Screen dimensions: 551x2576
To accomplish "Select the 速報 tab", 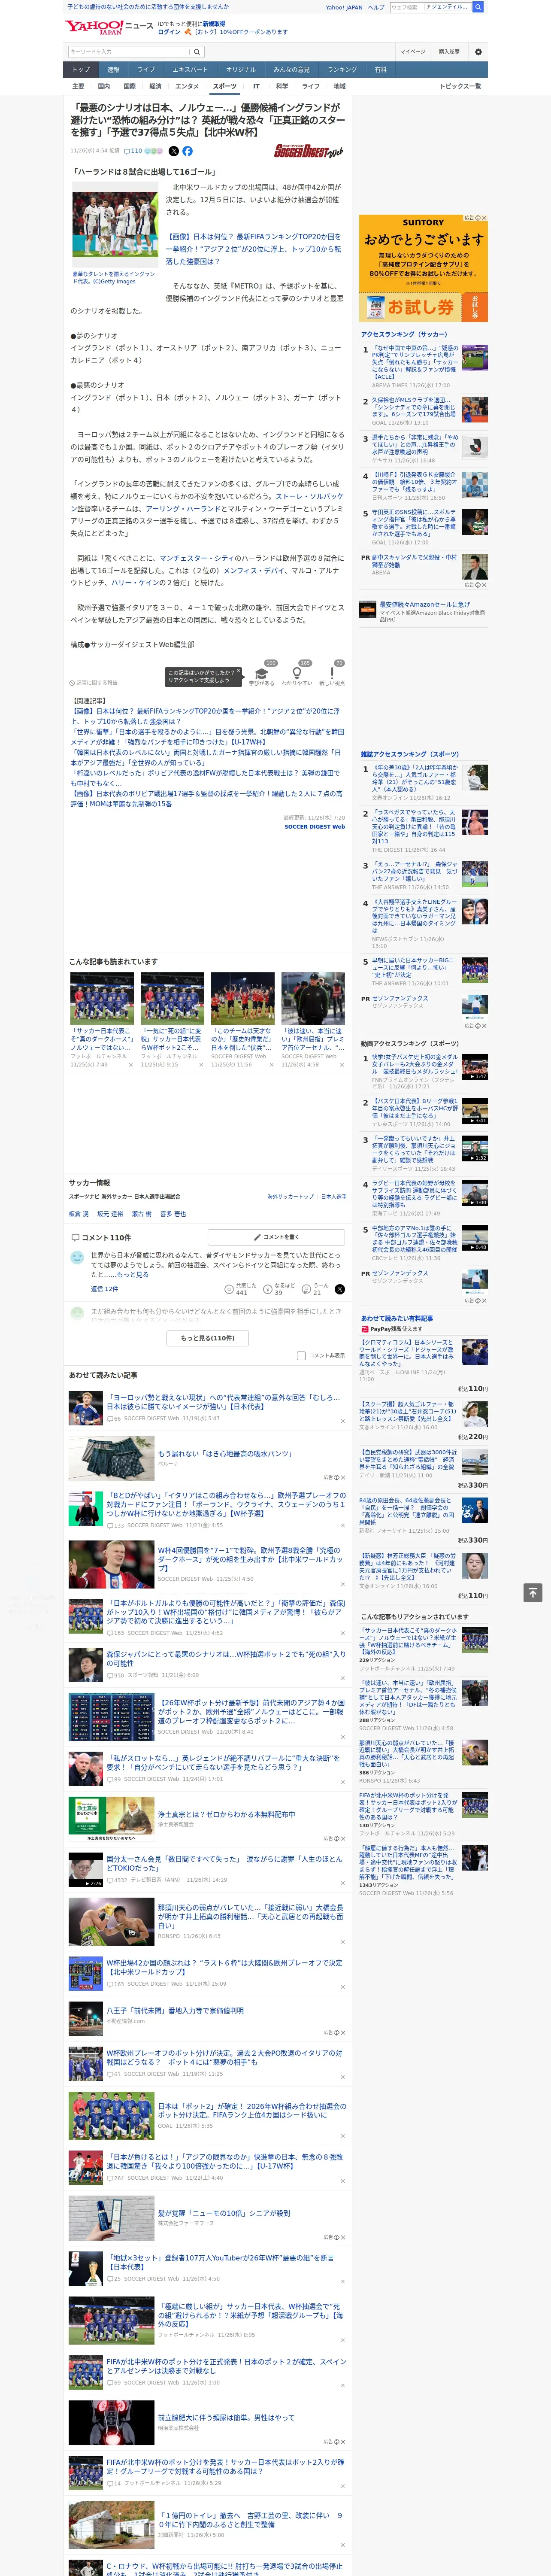I will [113, 69].
